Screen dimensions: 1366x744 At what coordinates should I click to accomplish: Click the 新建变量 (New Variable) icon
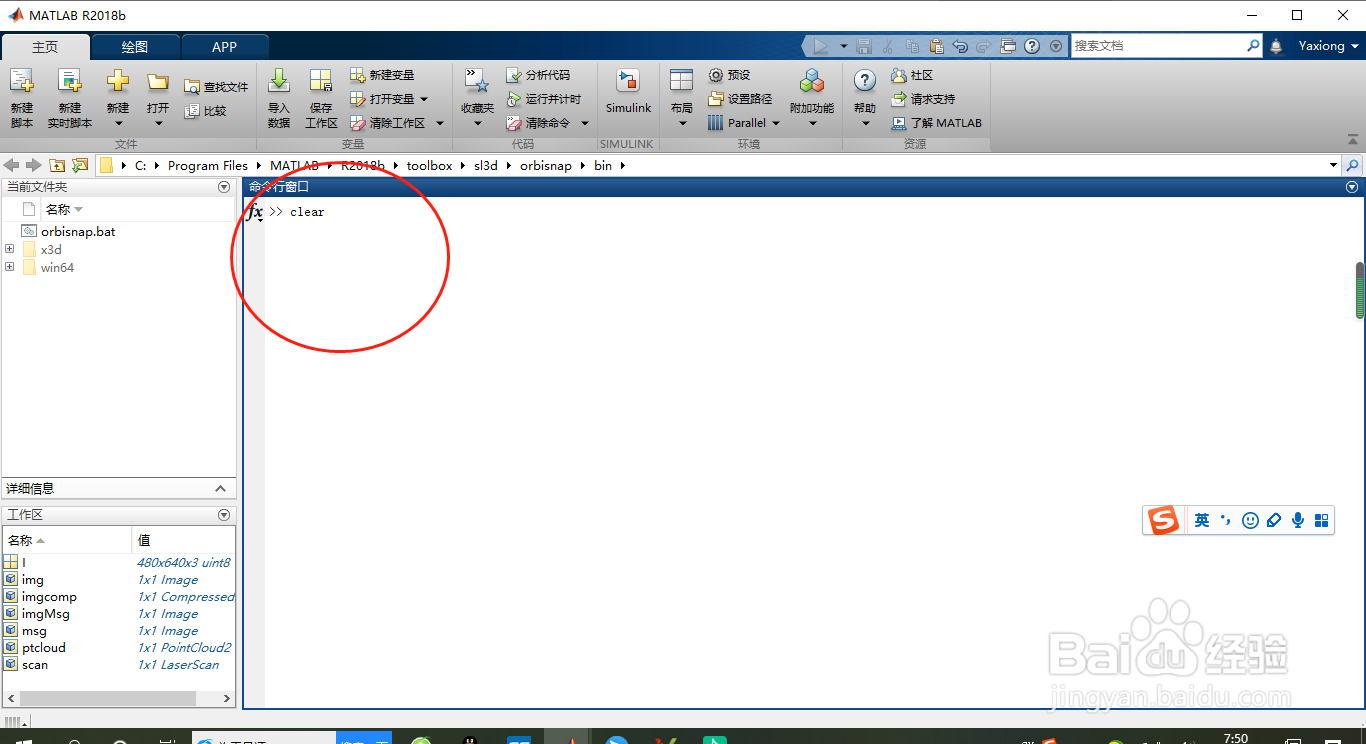click(x=358, y=75)
